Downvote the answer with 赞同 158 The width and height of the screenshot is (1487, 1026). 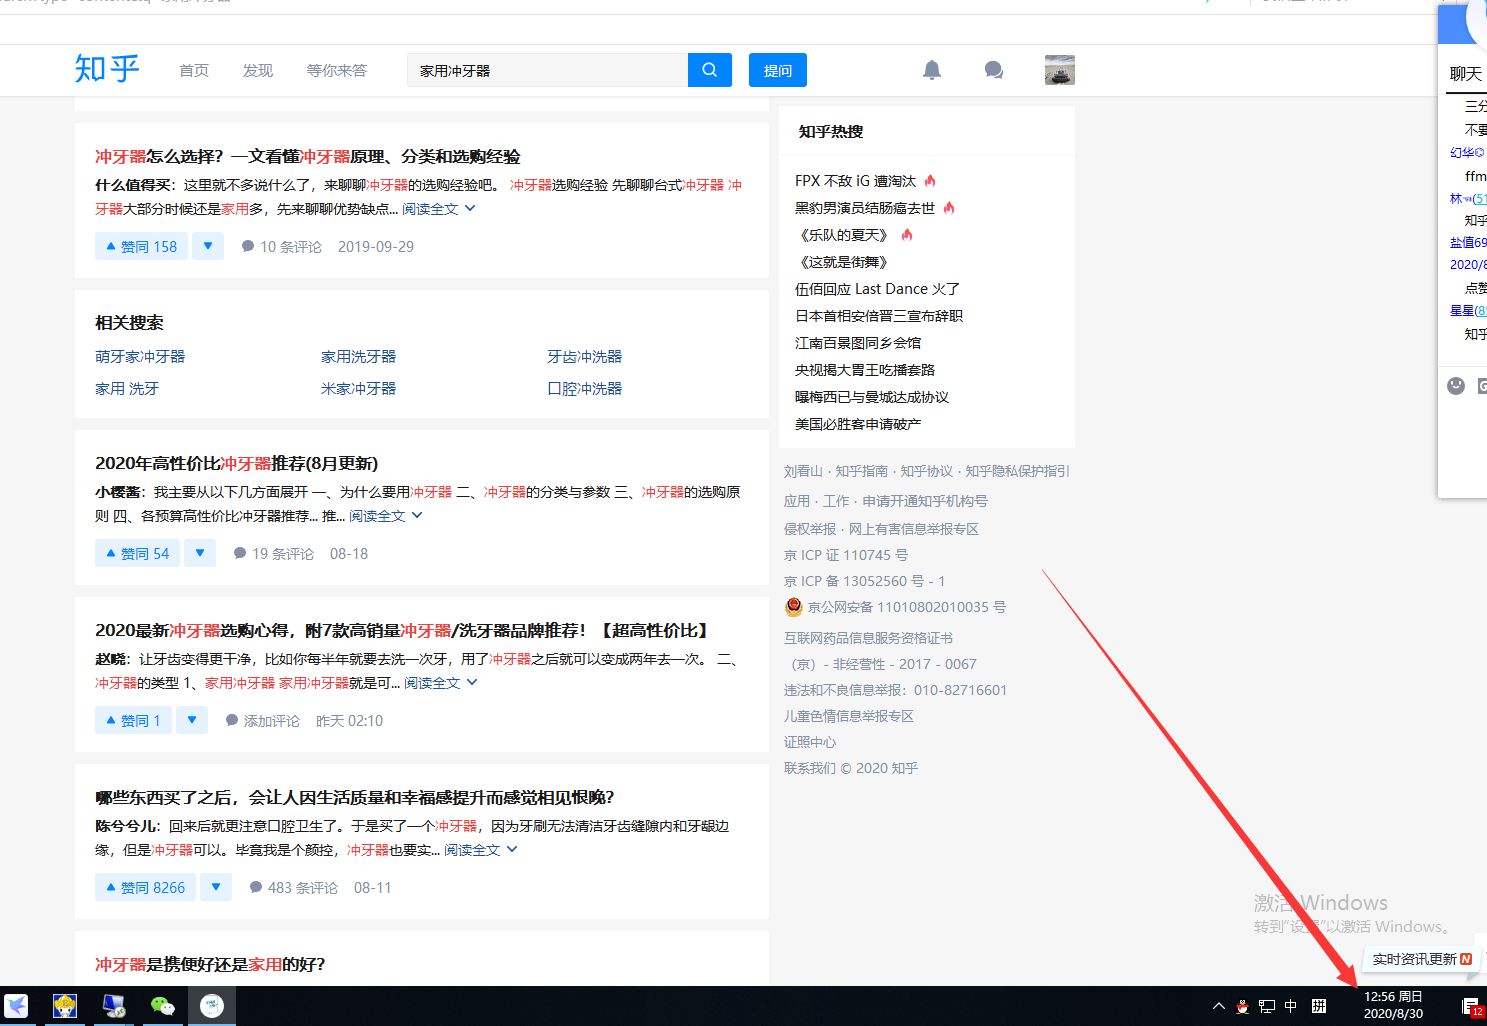pos(208,246)
